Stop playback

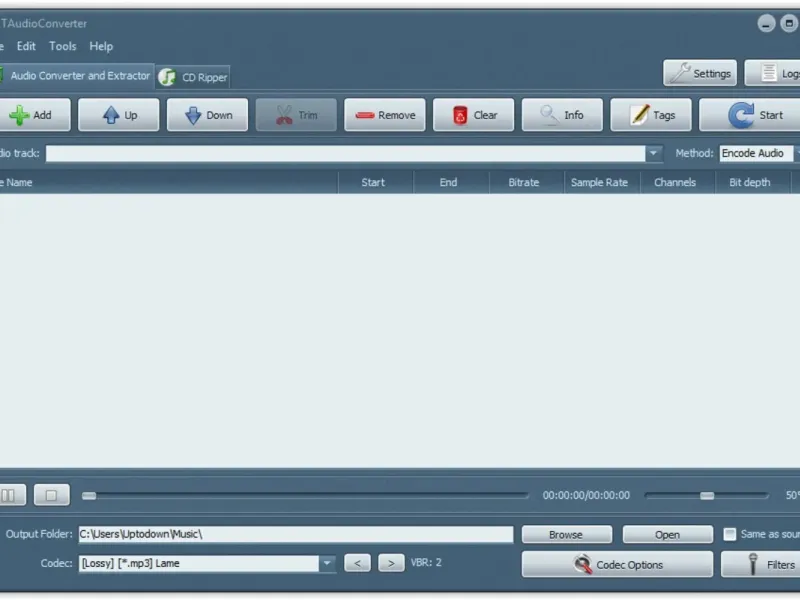(52, 495)
